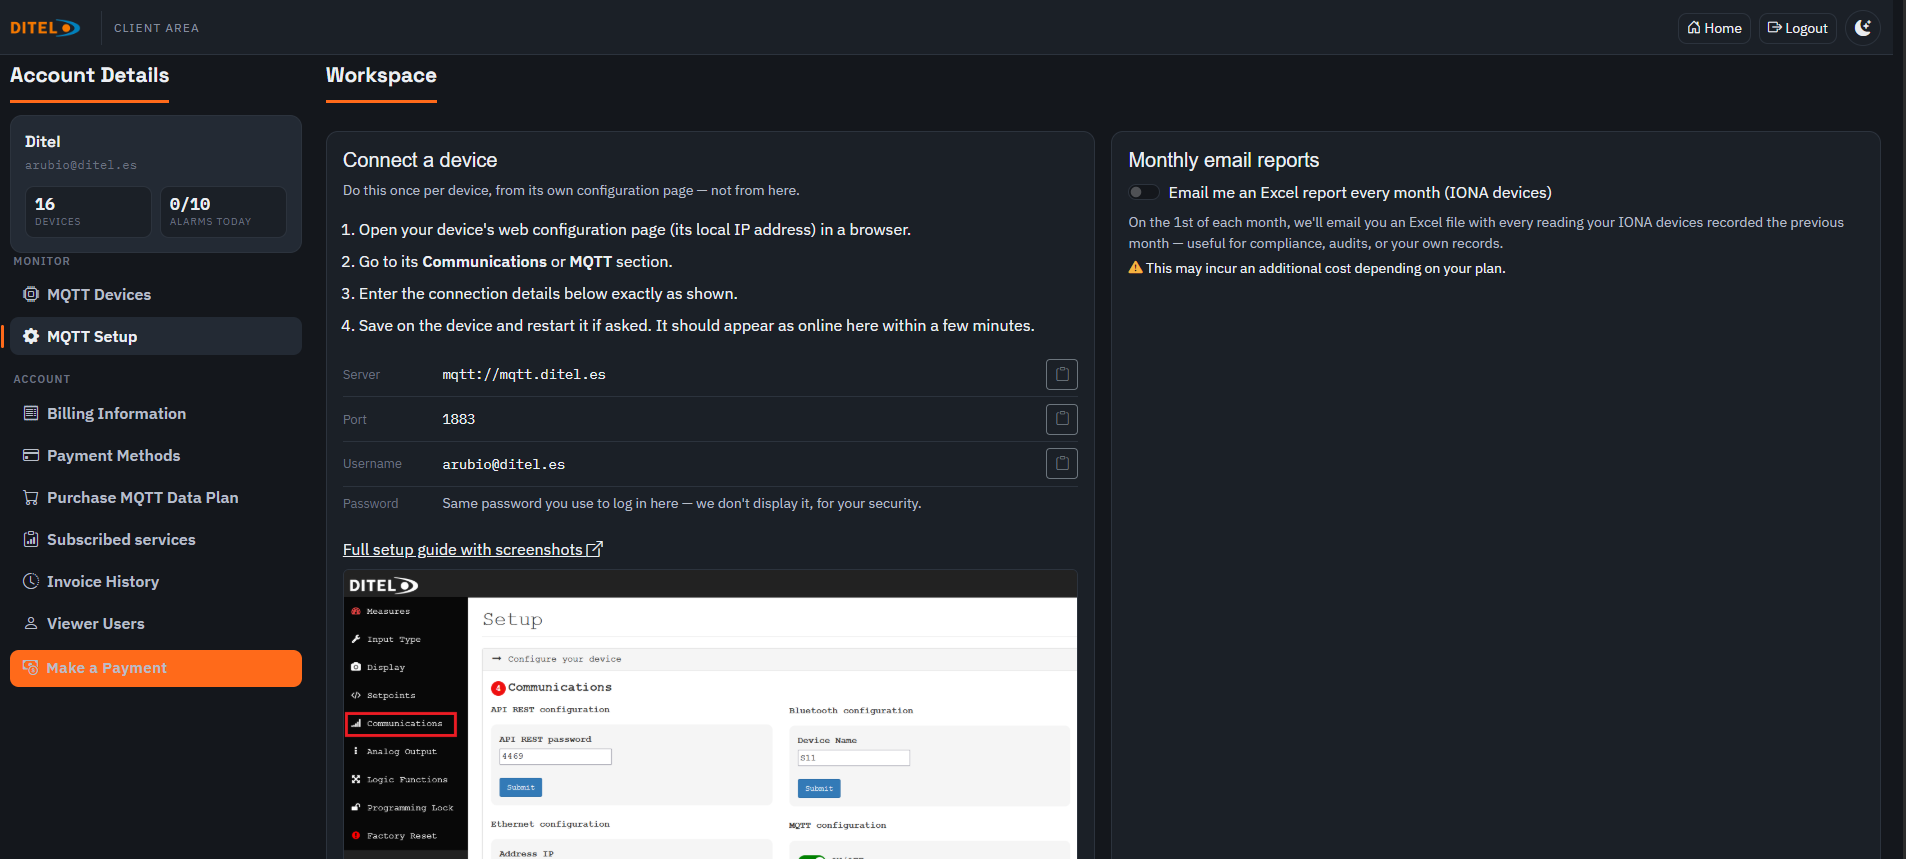This screenshot has height=859, width=1906.
Task: Click the Workspace heading
Action: pyautogui.click(x=381, y=75)
